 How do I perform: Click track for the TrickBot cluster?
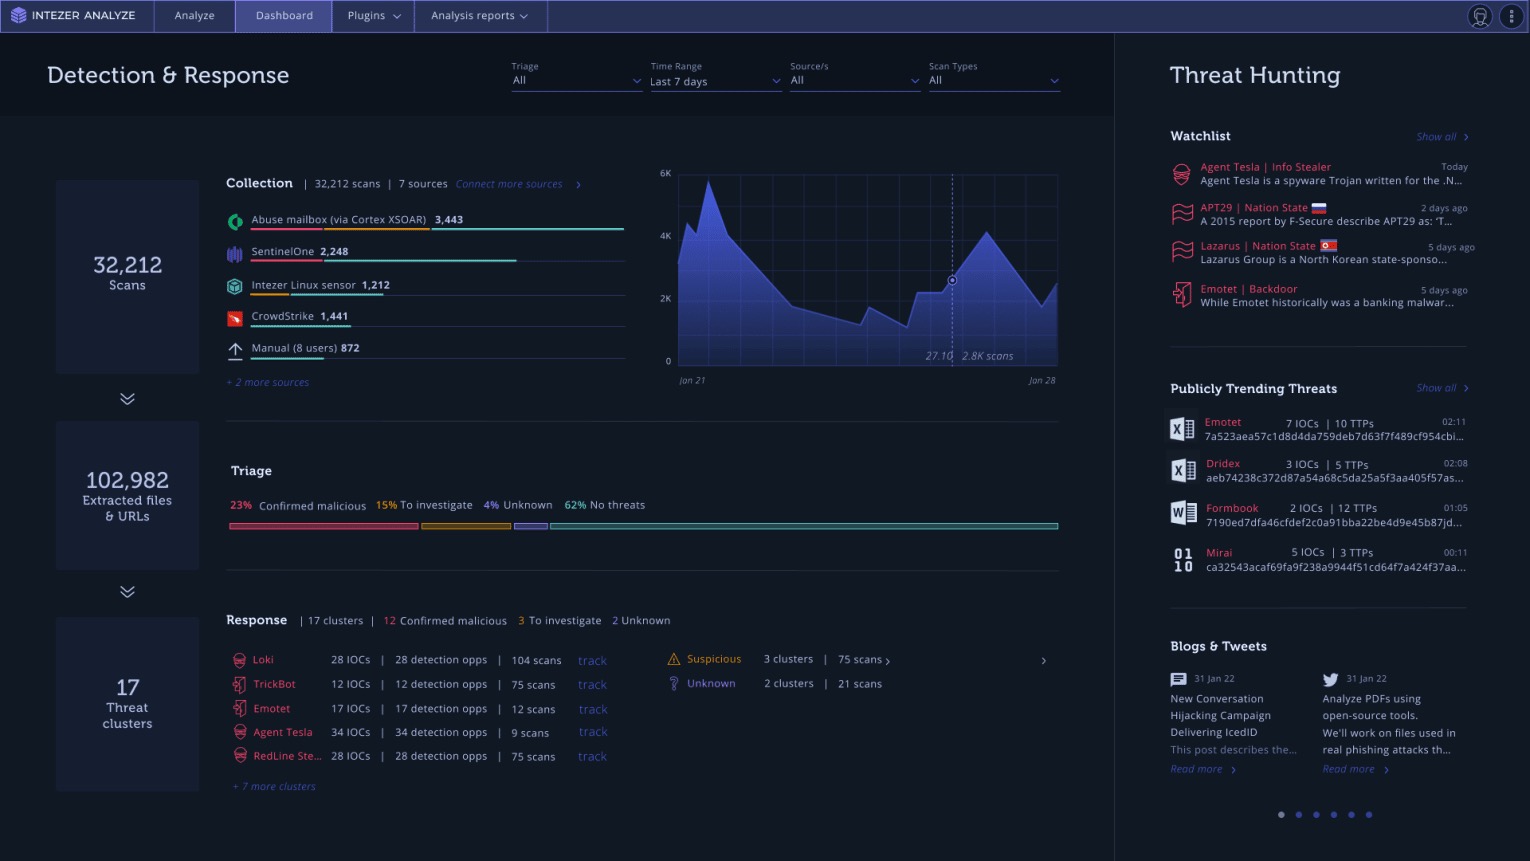tap(592, 685)
